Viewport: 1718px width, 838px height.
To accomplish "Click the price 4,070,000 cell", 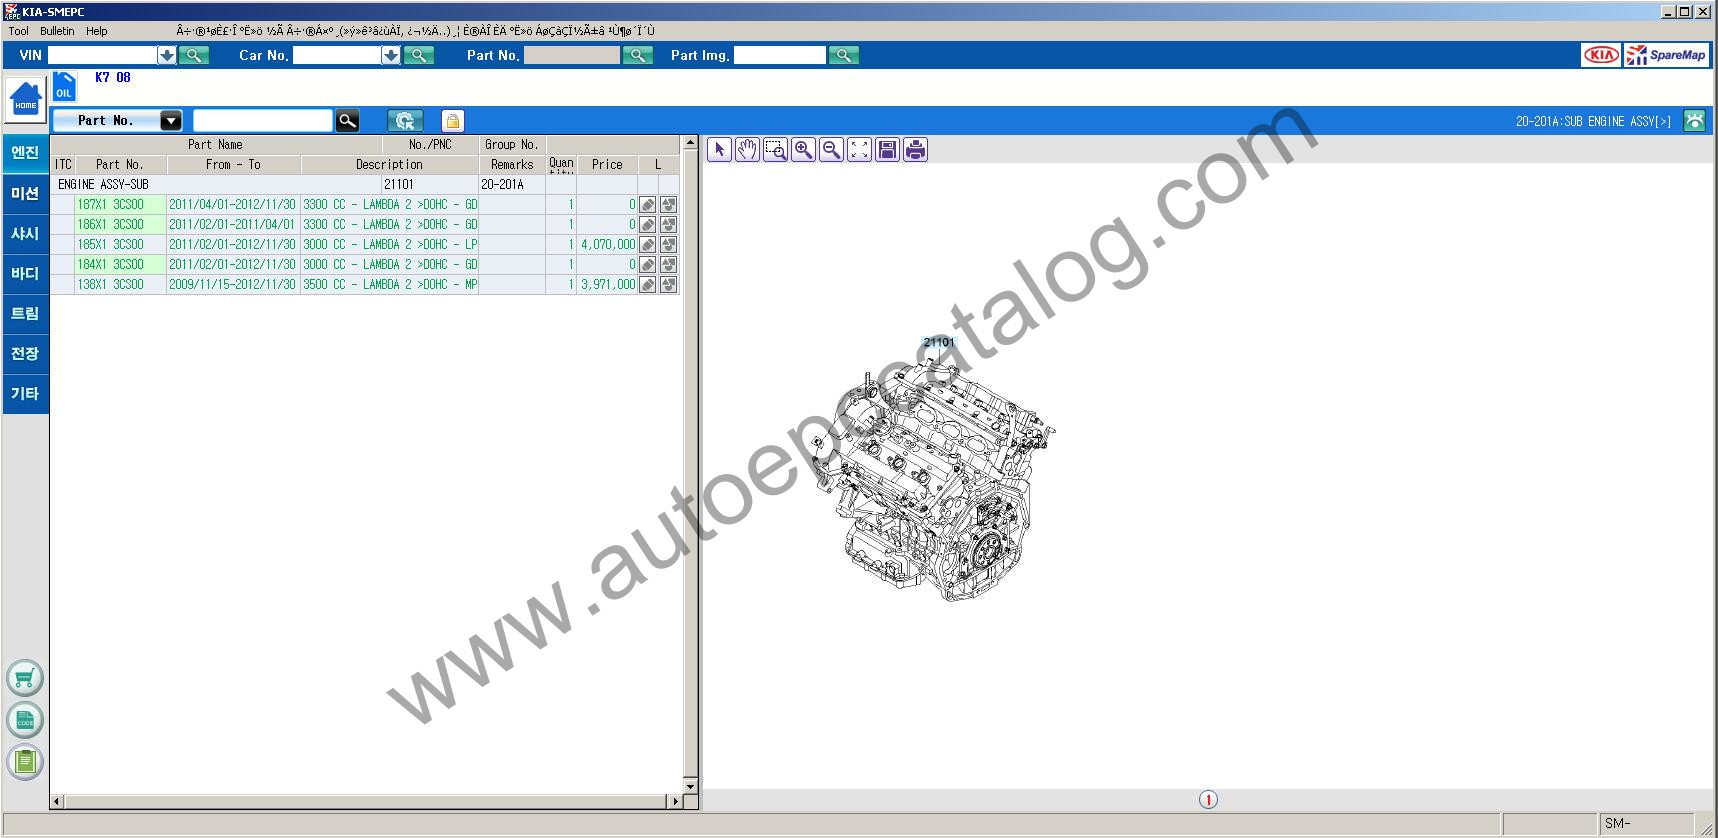I will click(x=607, y=245).
